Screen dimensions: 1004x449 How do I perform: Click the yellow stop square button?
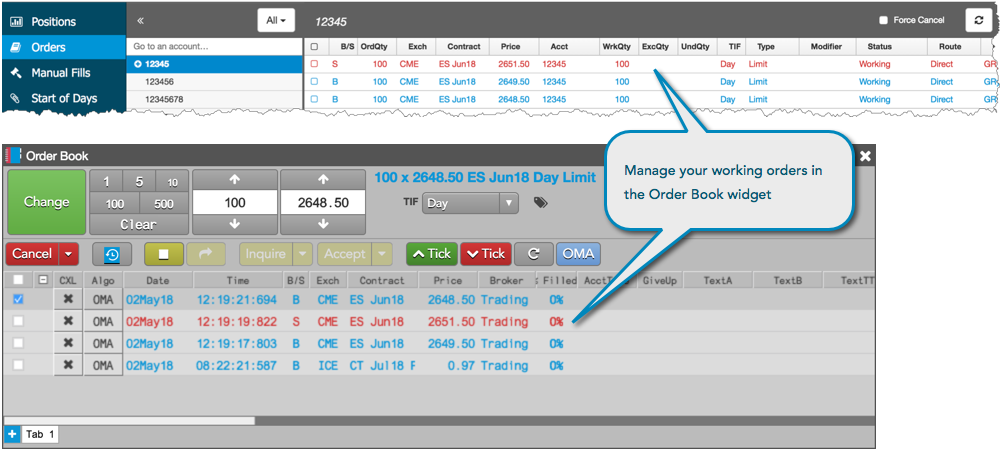(164, 254)
